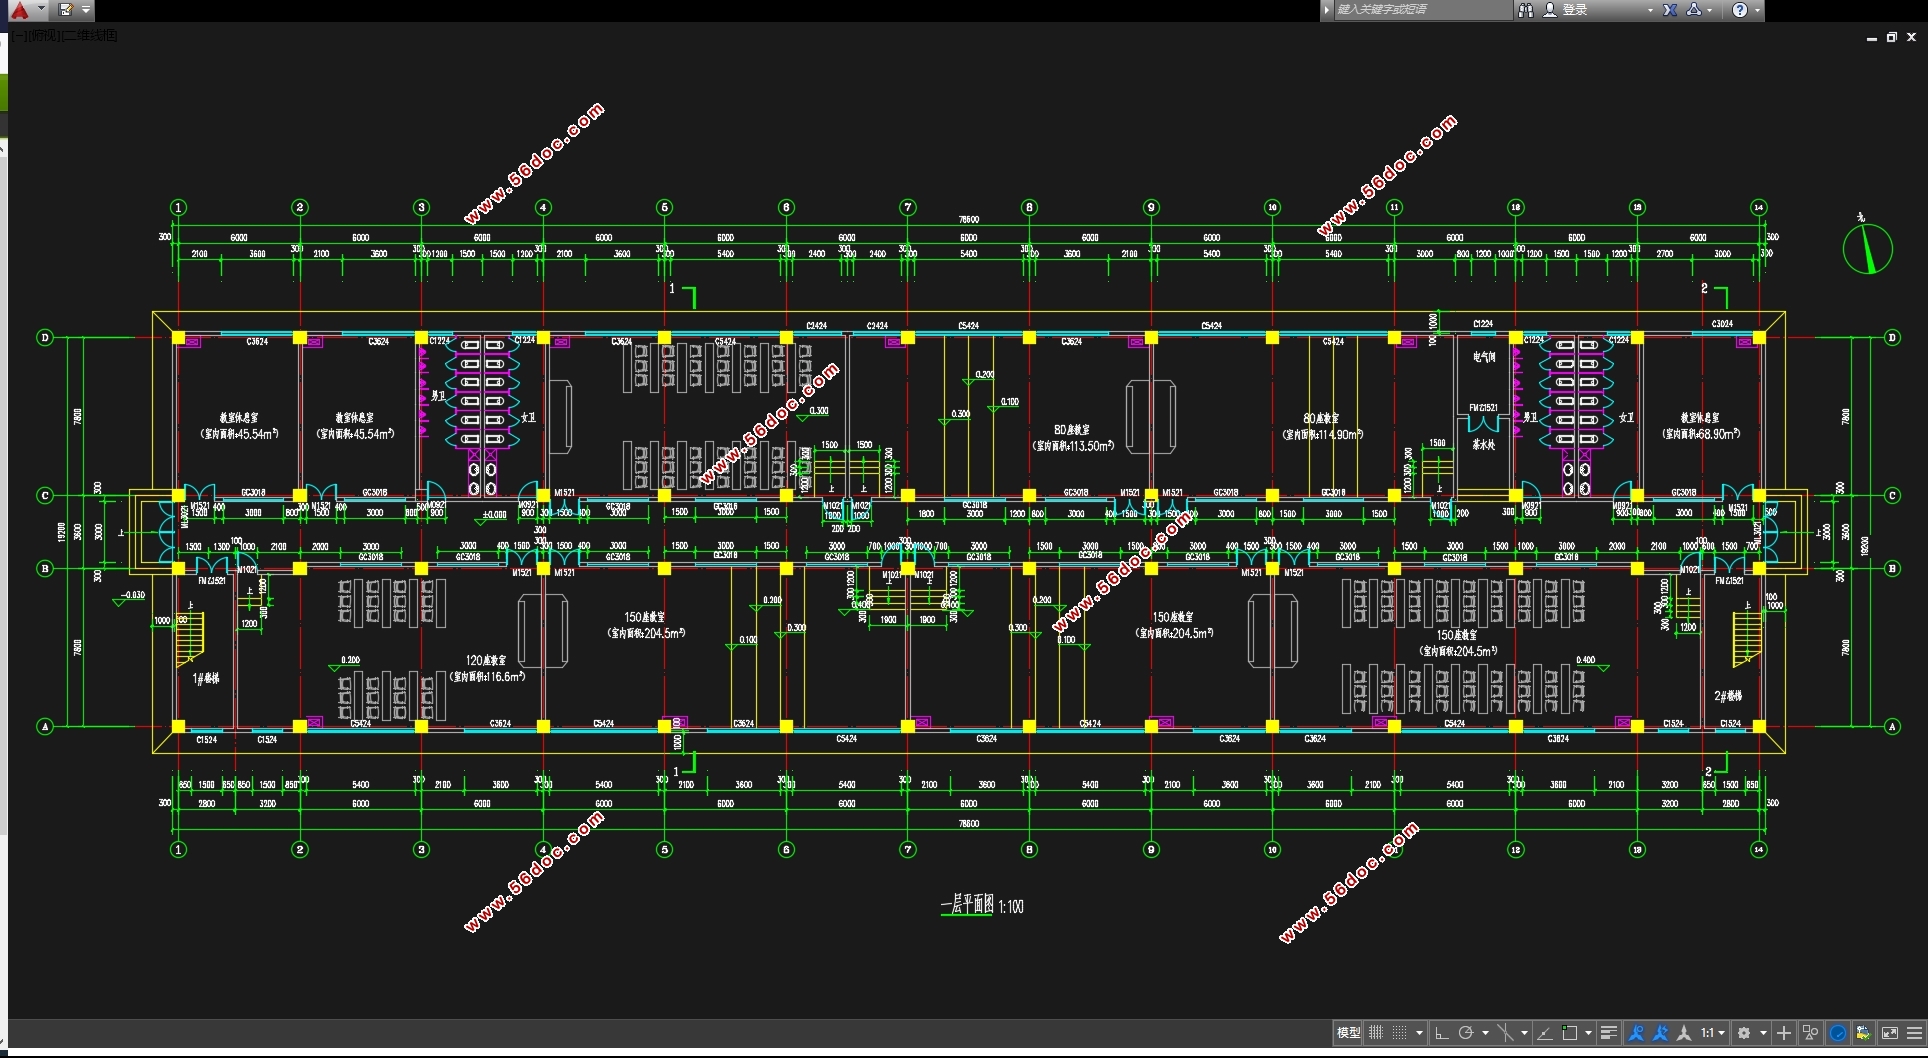Click the isolate objects shapes icon
This screenshot has width=1928, height=1058.
(1811, 1033)
